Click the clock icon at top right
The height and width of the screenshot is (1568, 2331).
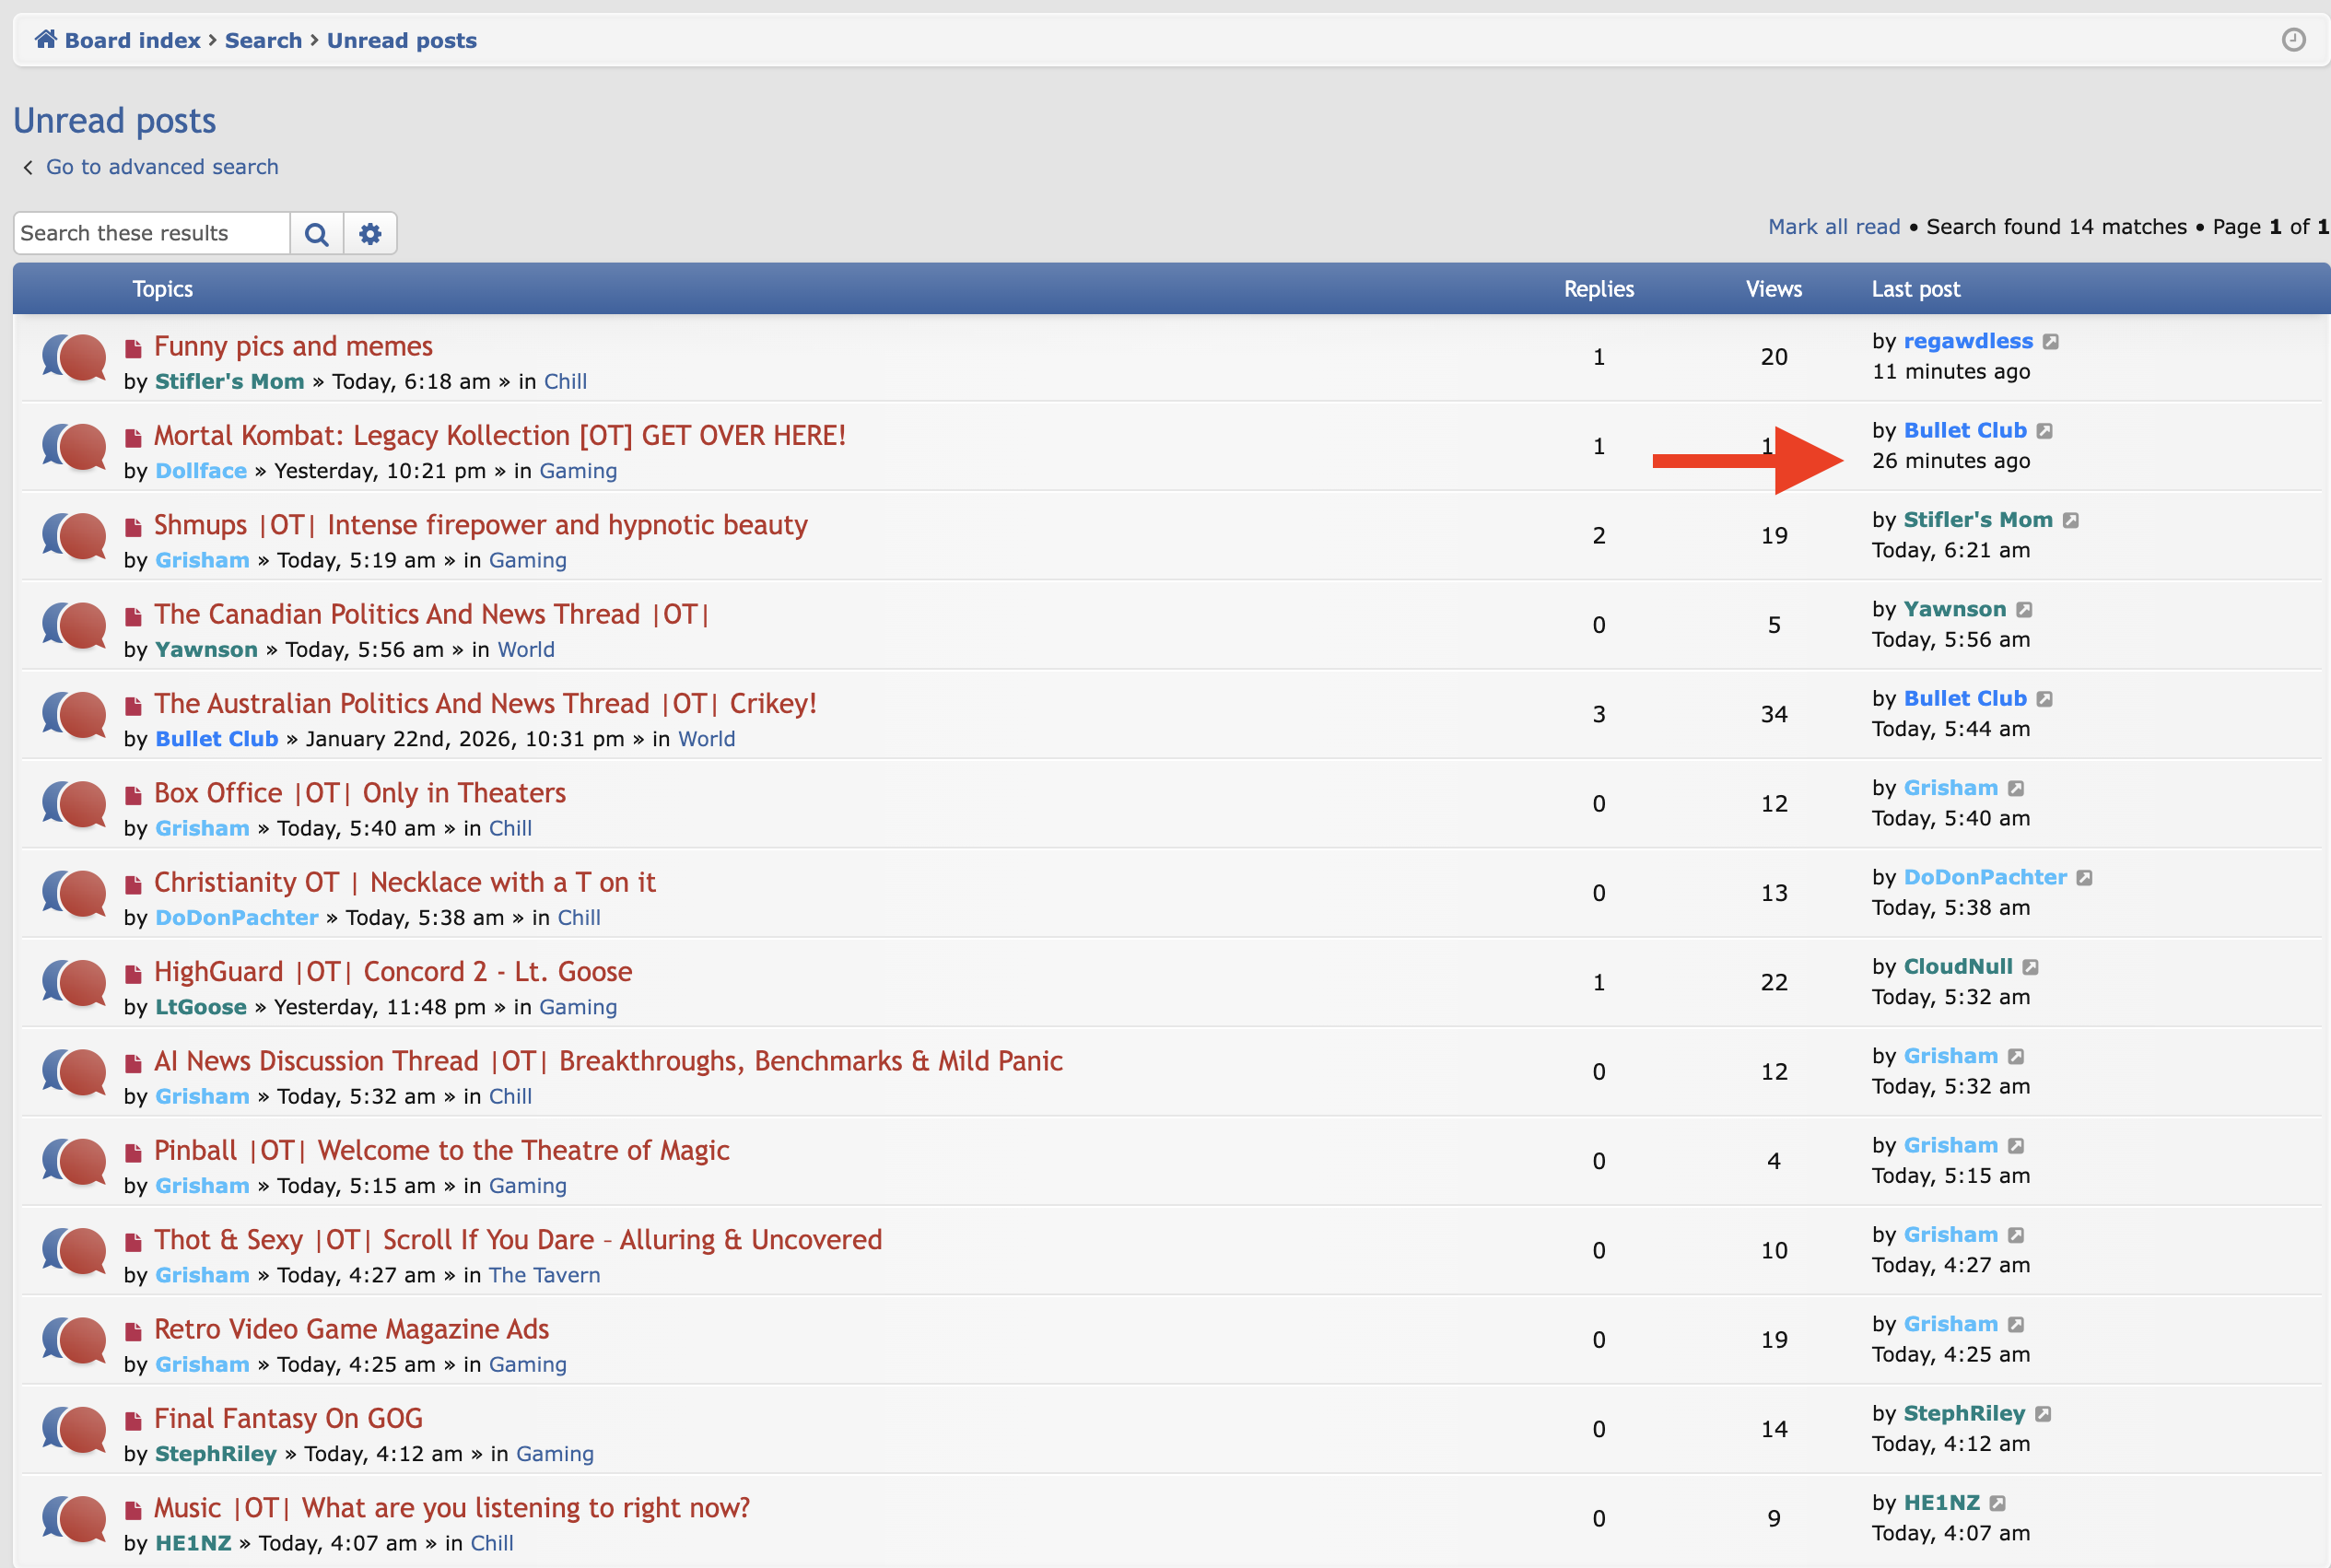coord(2293,40)
